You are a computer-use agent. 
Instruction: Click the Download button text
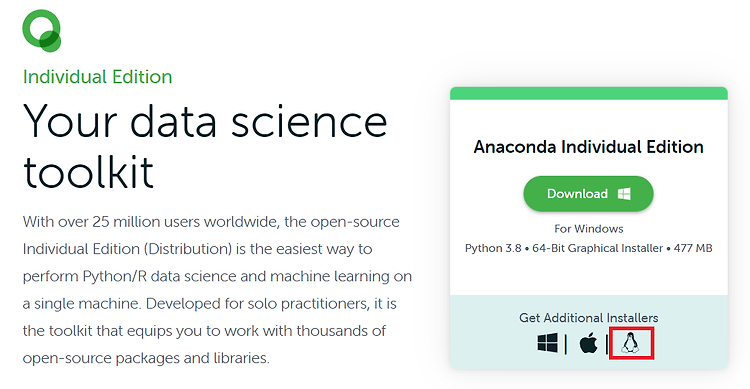point(577,194)
